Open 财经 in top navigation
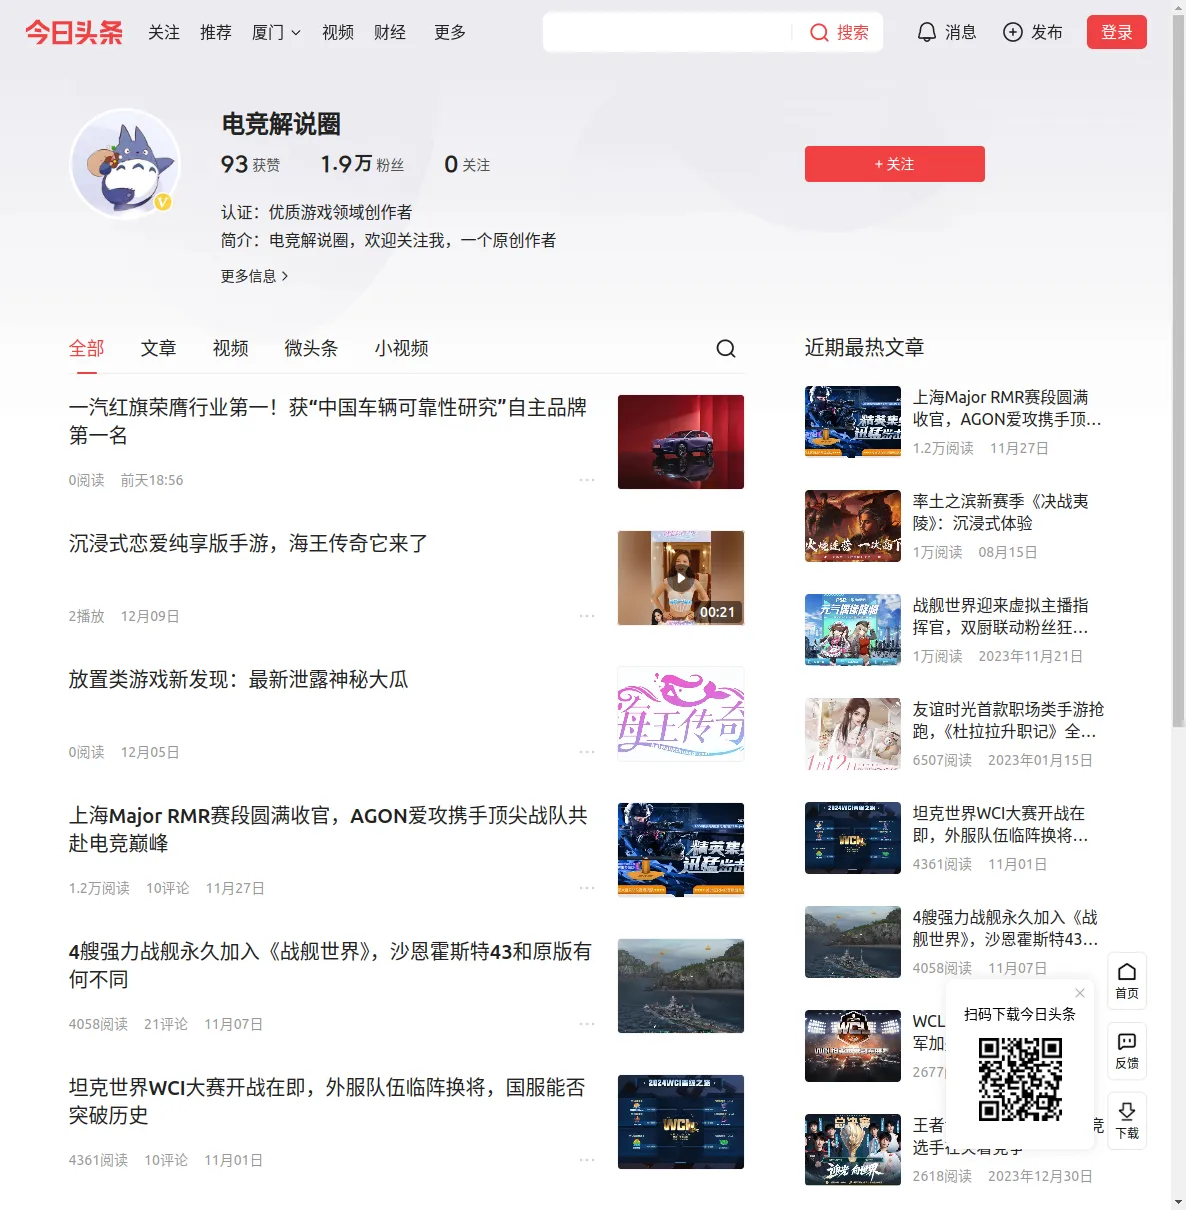The width and height of the screenshot is (1186, 1210). click(390, 32)
